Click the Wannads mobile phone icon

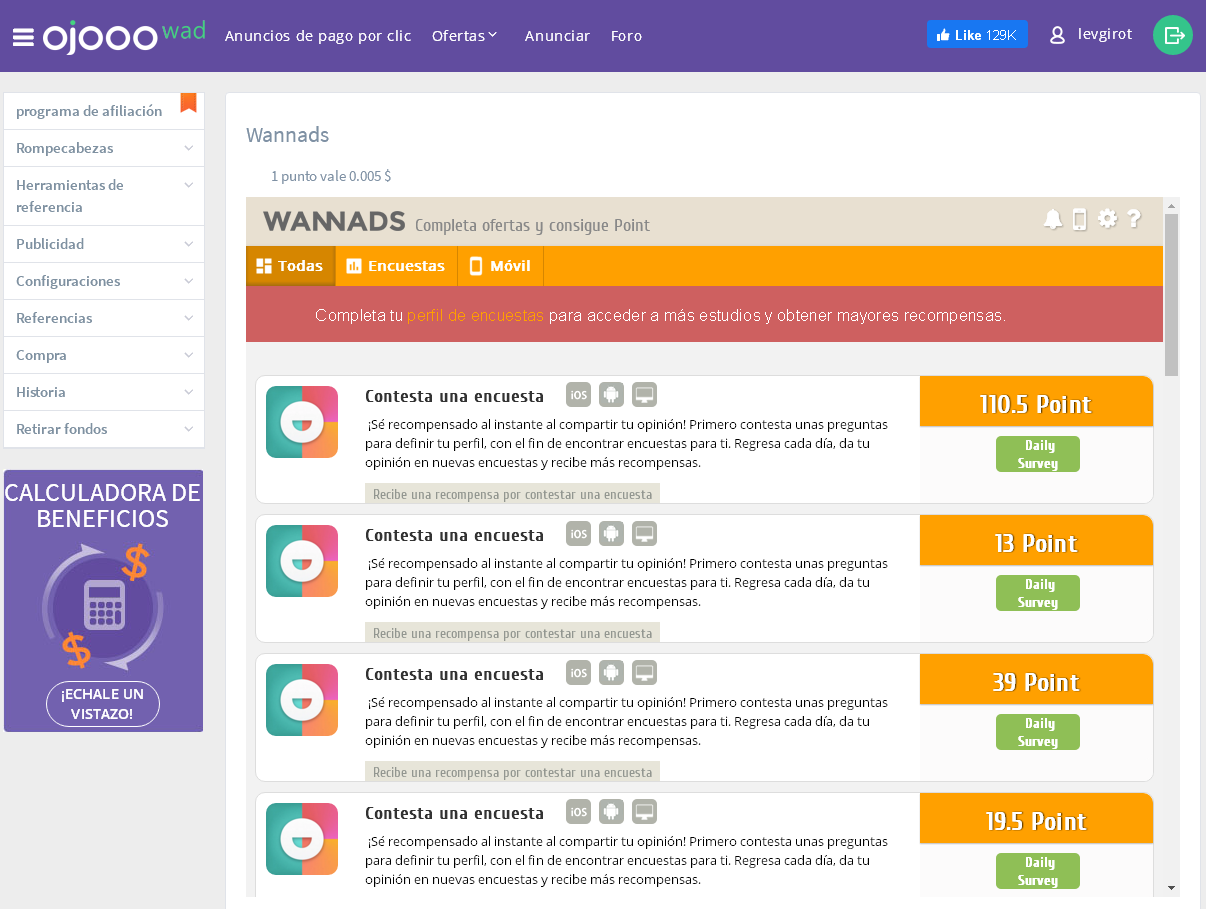(x=1080, y=219)
